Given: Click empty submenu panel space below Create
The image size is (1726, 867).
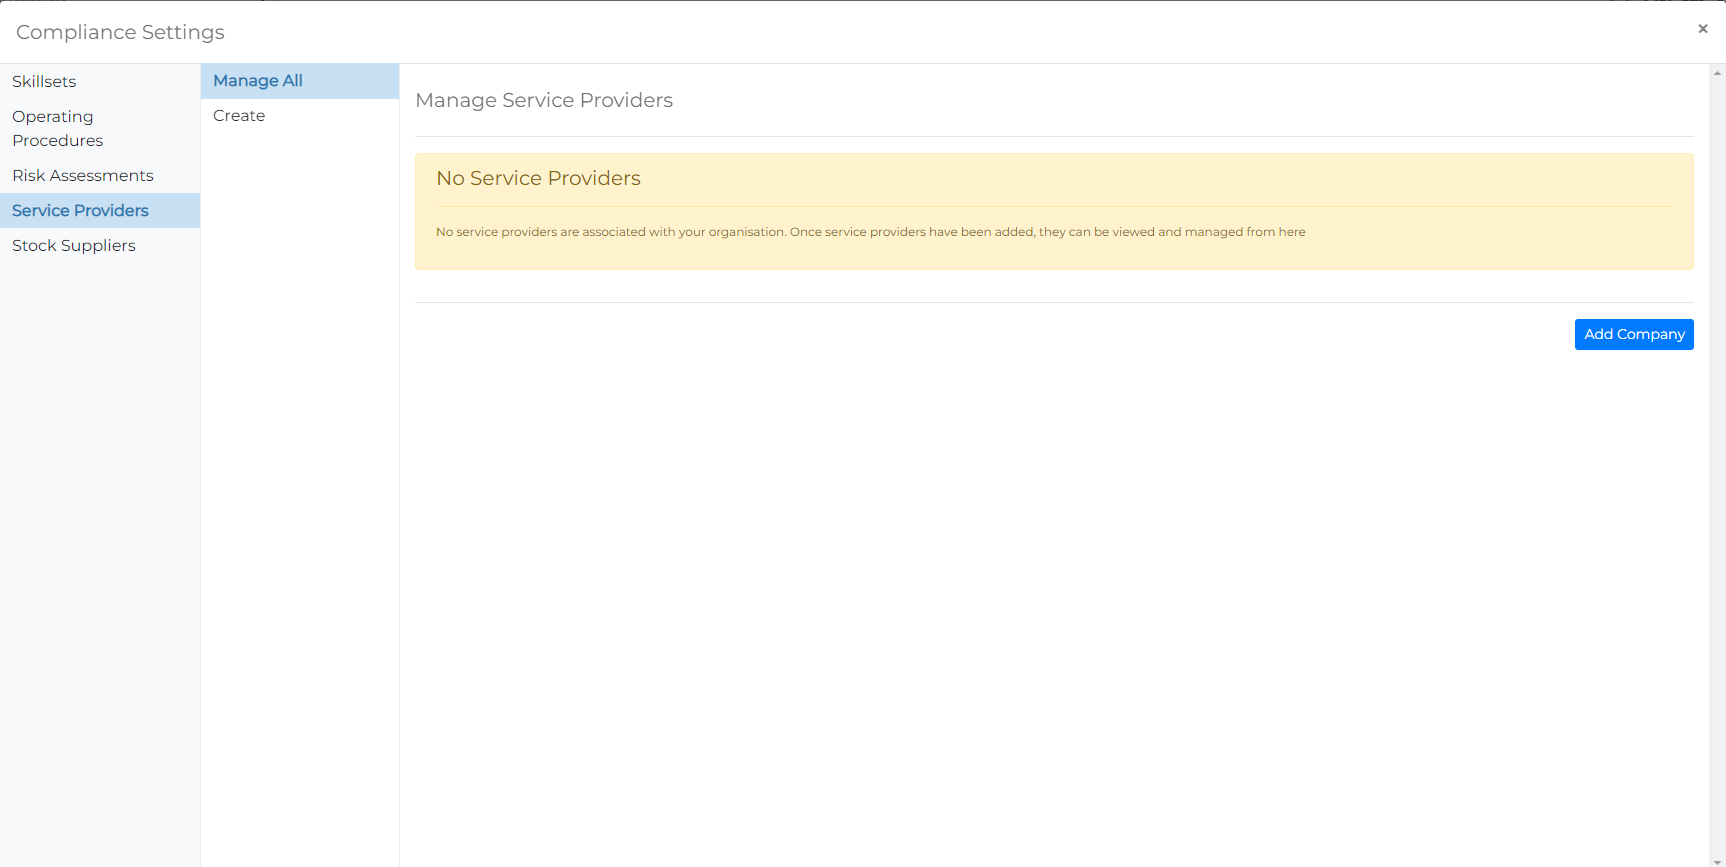Looking at the screenshot, I should 300,500.
